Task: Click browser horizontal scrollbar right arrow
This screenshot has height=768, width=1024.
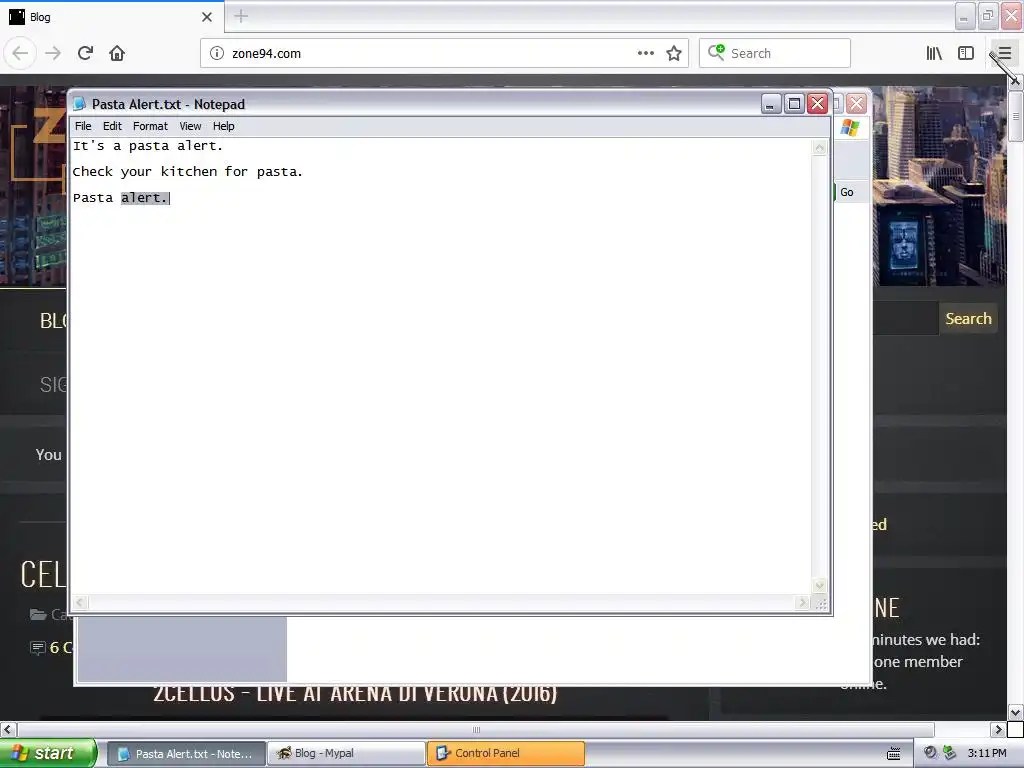Action: pos(998,729)
